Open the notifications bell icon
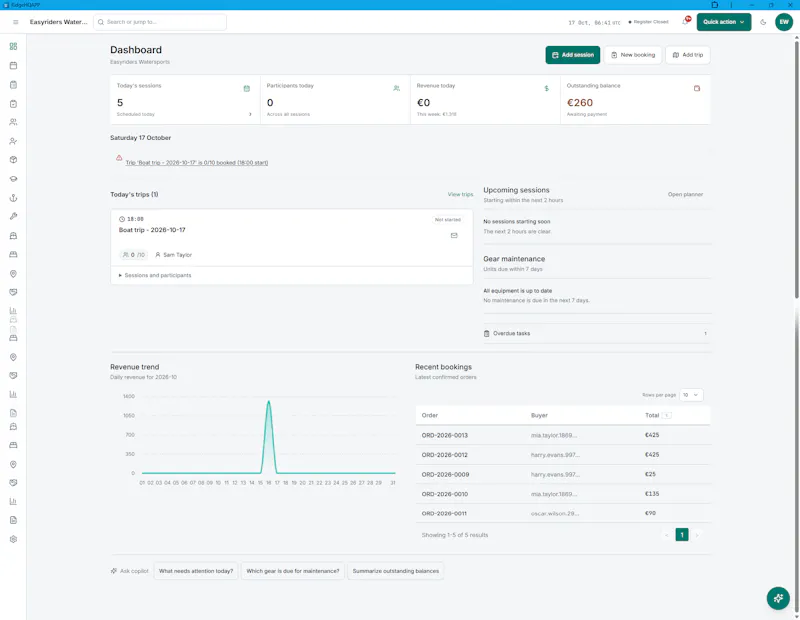 point(686,21)
